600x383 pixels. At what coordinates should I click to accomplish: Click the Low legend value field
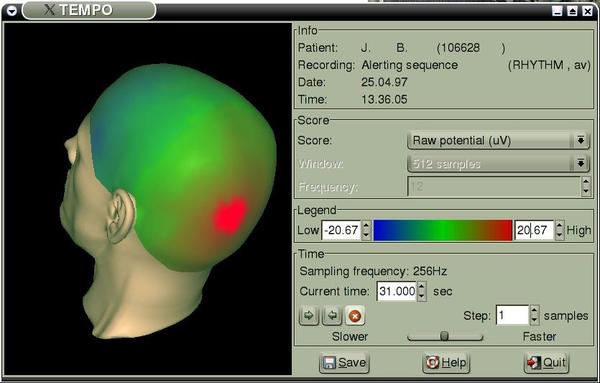click(341, 230)
